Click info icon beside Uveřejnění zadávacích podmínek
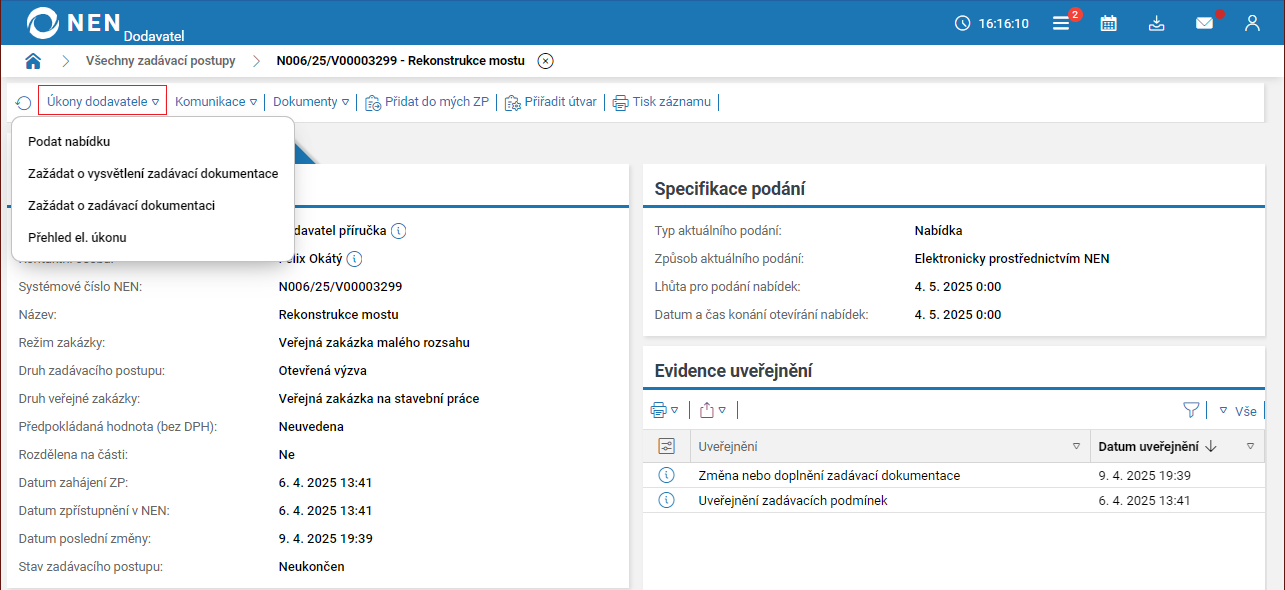 click(x=666, y=500)
